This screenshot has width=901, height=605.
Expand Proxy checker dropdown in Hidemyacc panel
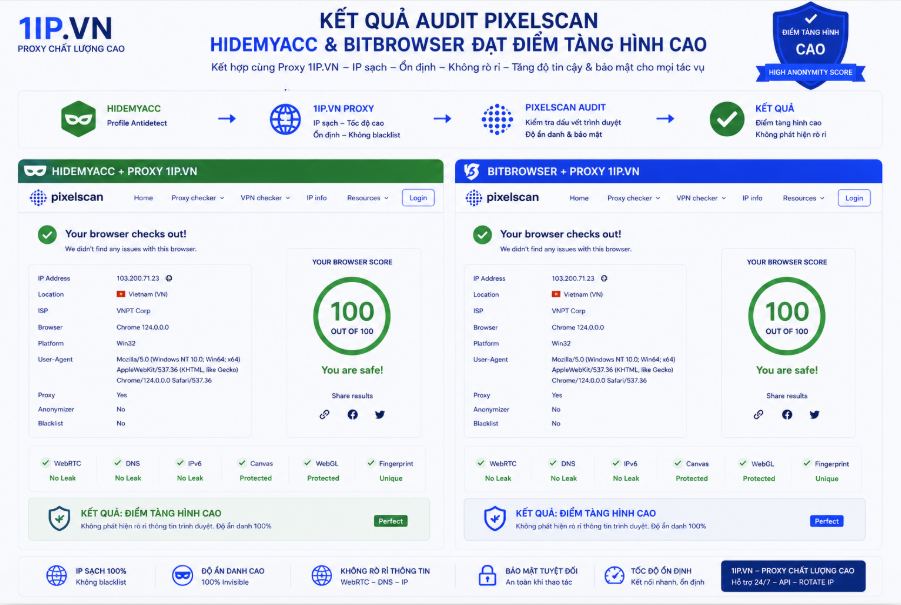(x=198, y=198)
